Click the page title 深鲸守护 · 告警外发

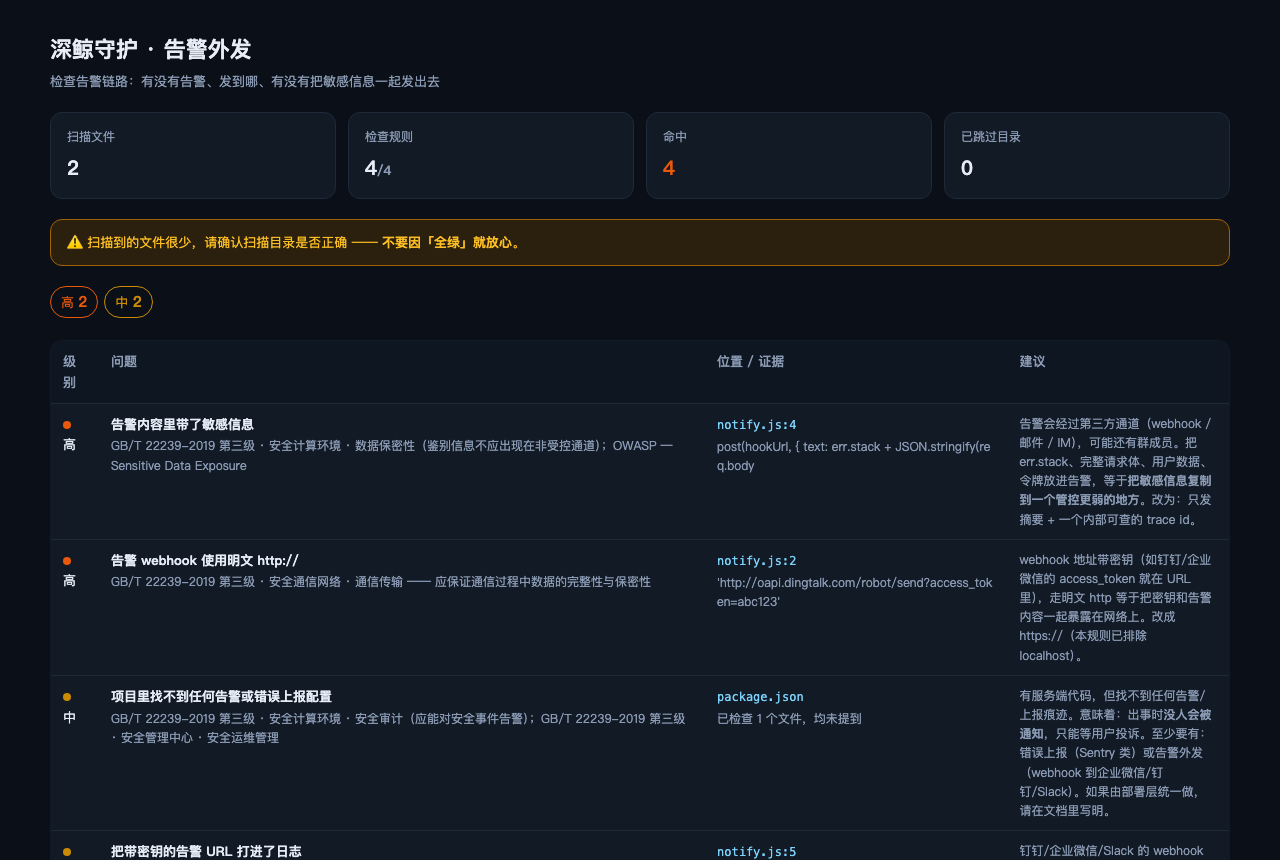click(151, 49)
